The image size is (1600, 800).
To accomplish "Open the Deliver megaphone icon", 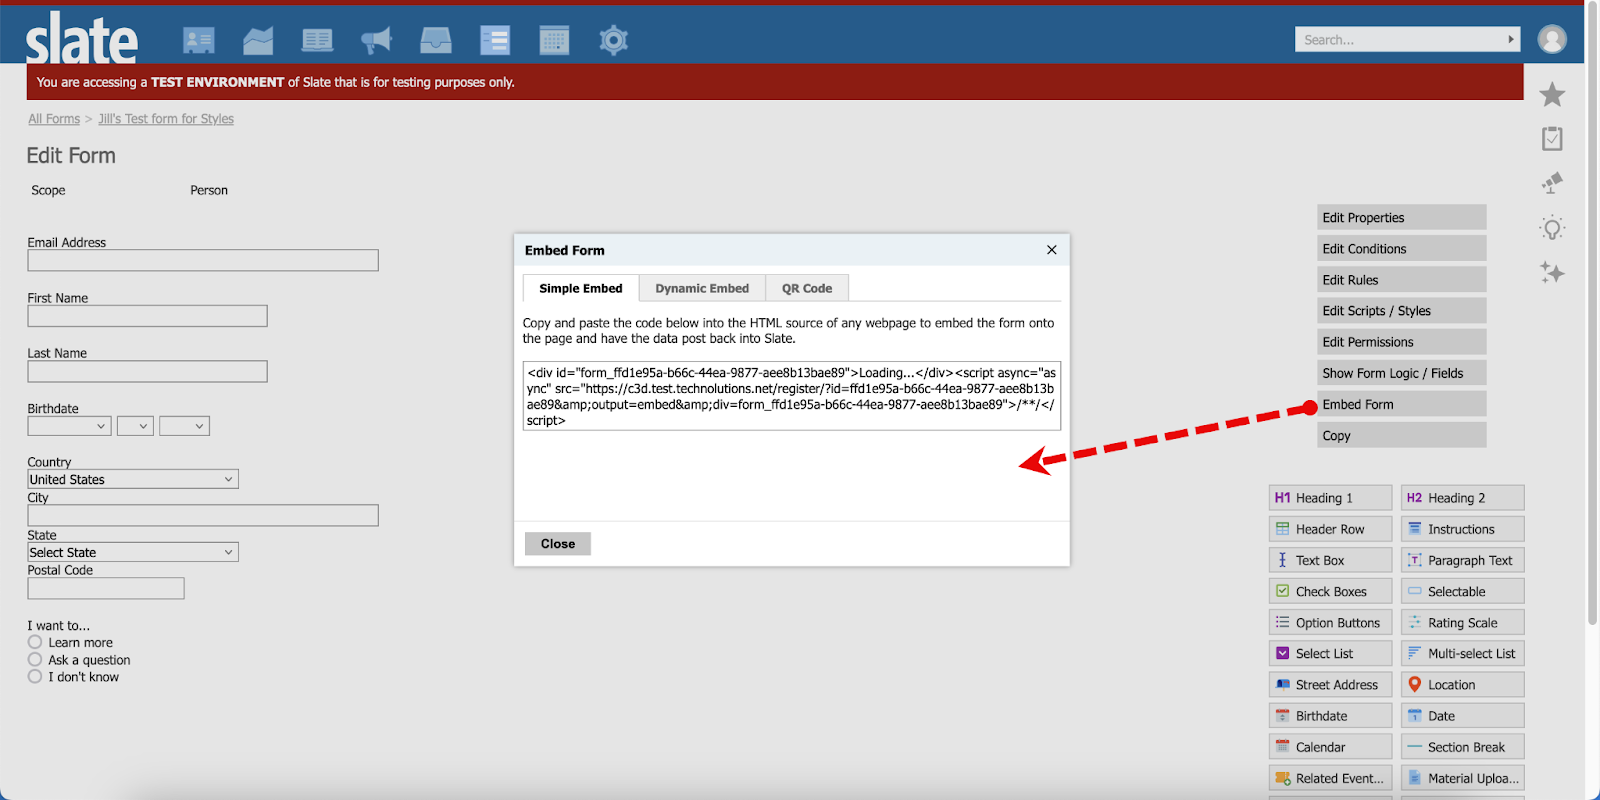I will pos(376,40).
